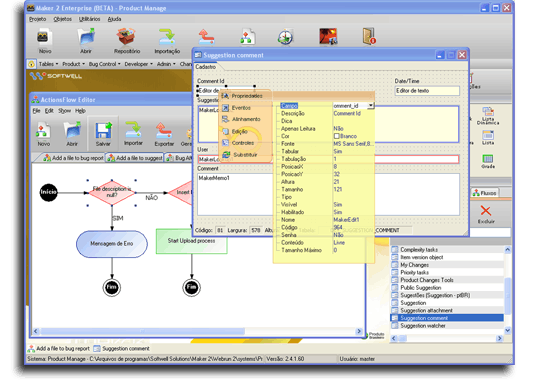Screen dimensions: 538x392
Task: Click the Start Upload process flow node
Action: point(191,241)
